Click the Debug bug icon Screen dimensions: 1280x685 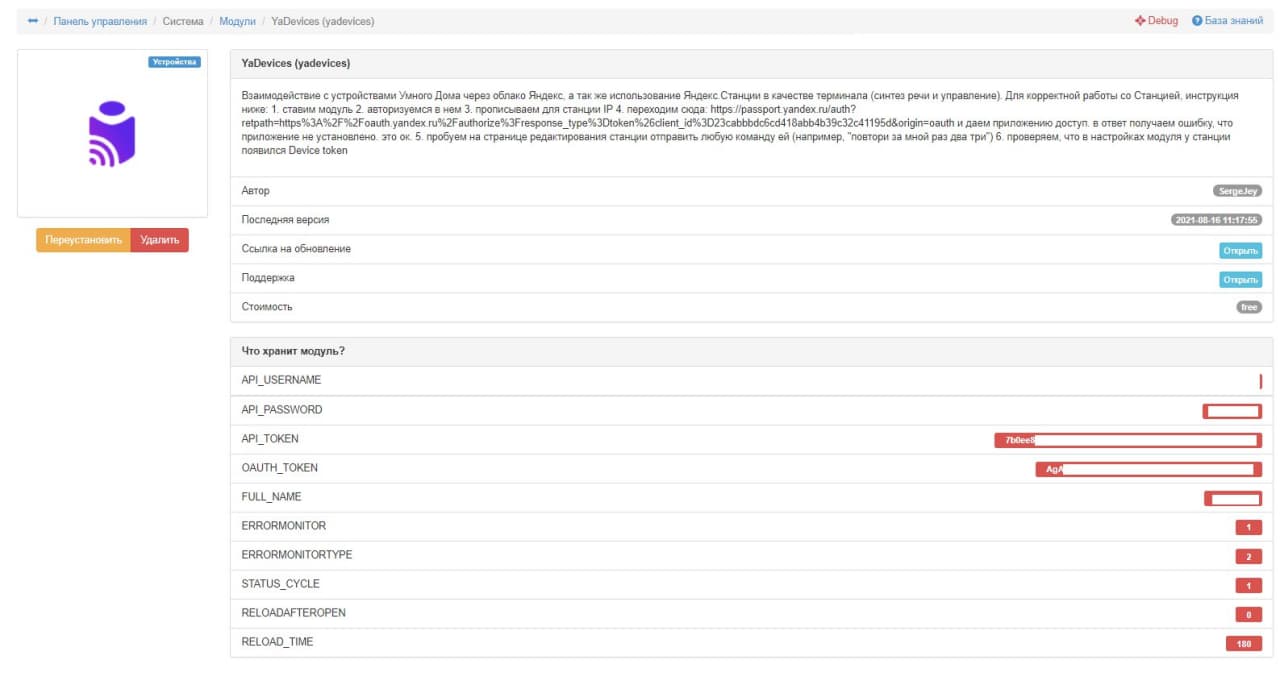pyautogui.click(x=1140, y=21)
